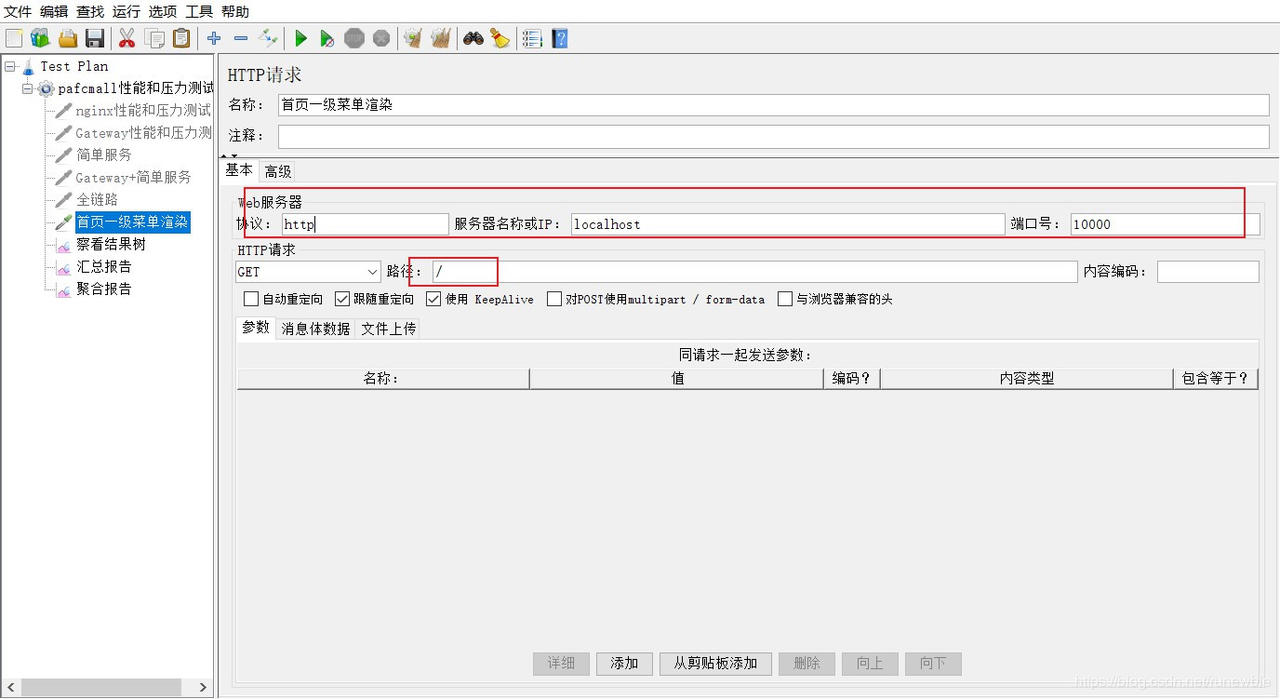Open the GET method dropdown
1280x699 pixels.
(x=308, y=272)
